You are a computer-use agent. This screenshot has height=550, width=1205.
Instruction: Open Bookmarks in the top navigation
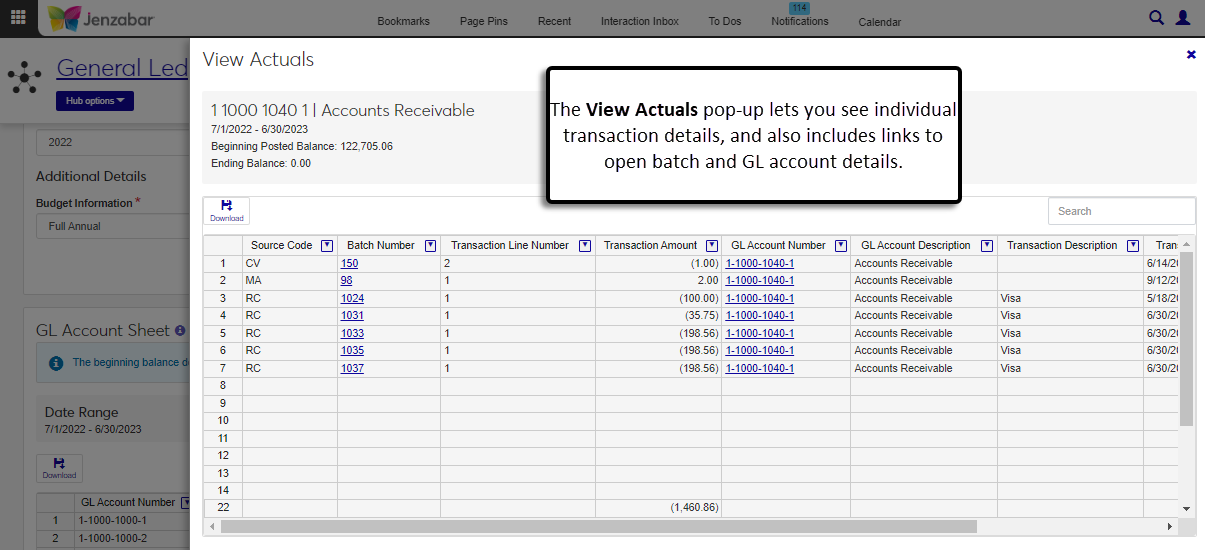click(x=403, y=21)
